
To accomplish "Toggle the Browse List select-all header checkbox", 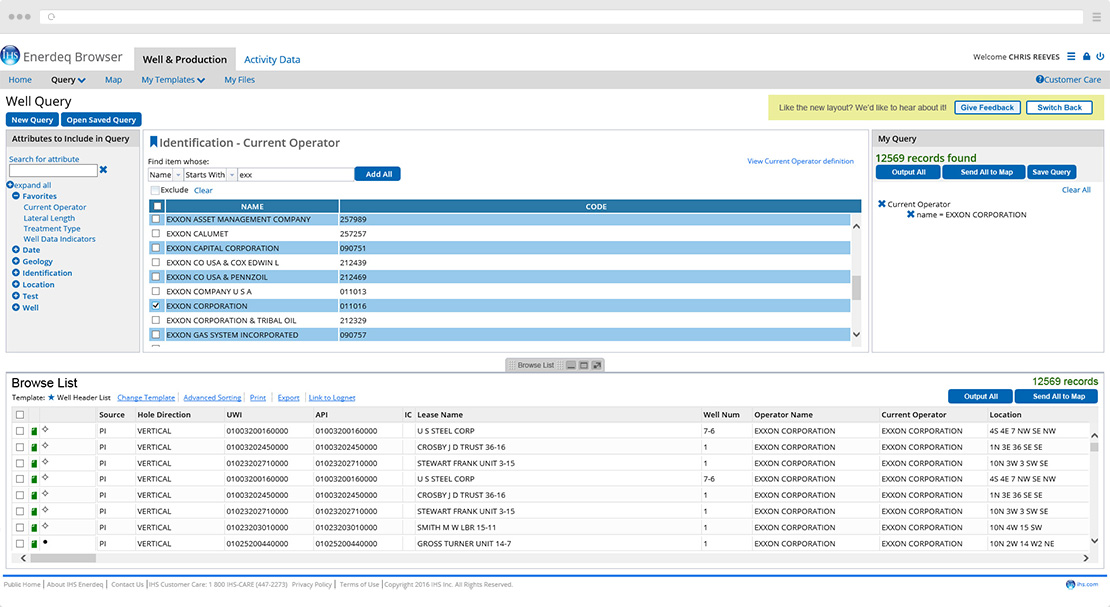I will coord(20,415).
